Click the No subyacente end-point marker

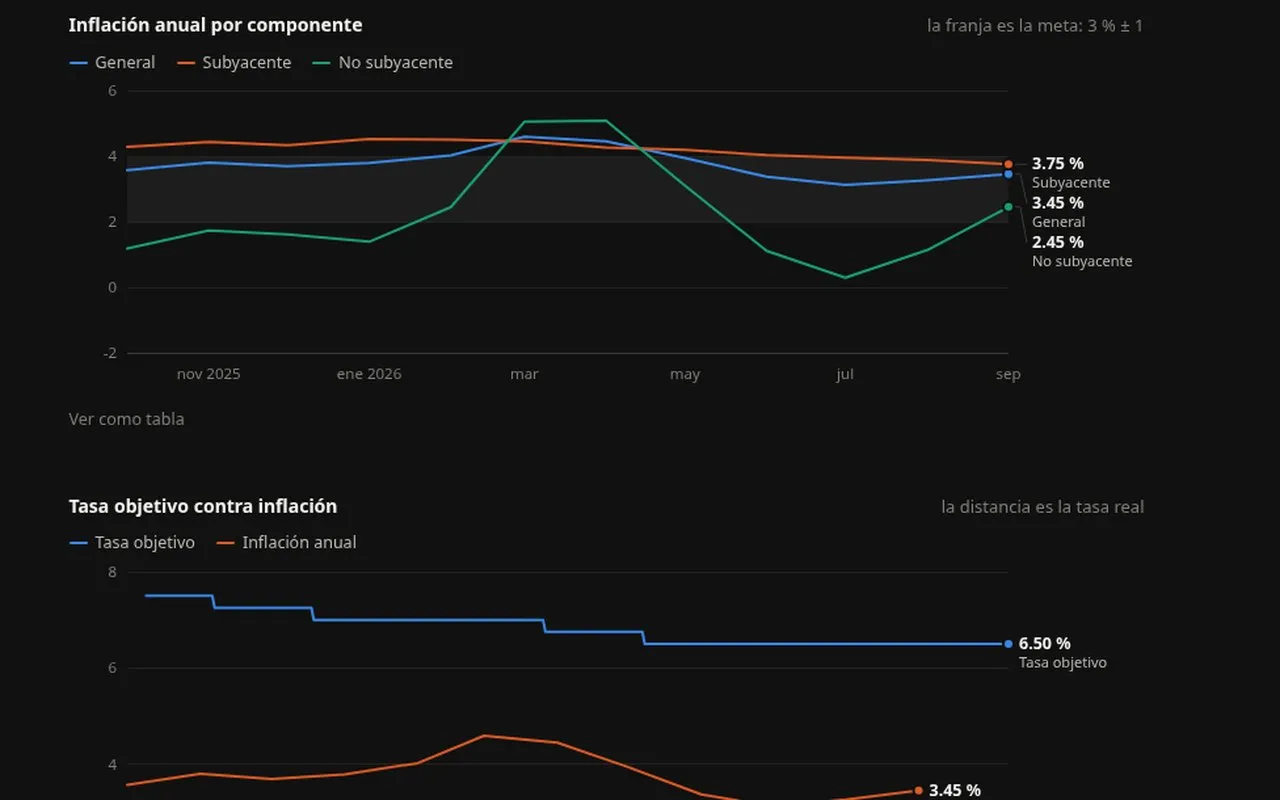(x=1008, y=207)
